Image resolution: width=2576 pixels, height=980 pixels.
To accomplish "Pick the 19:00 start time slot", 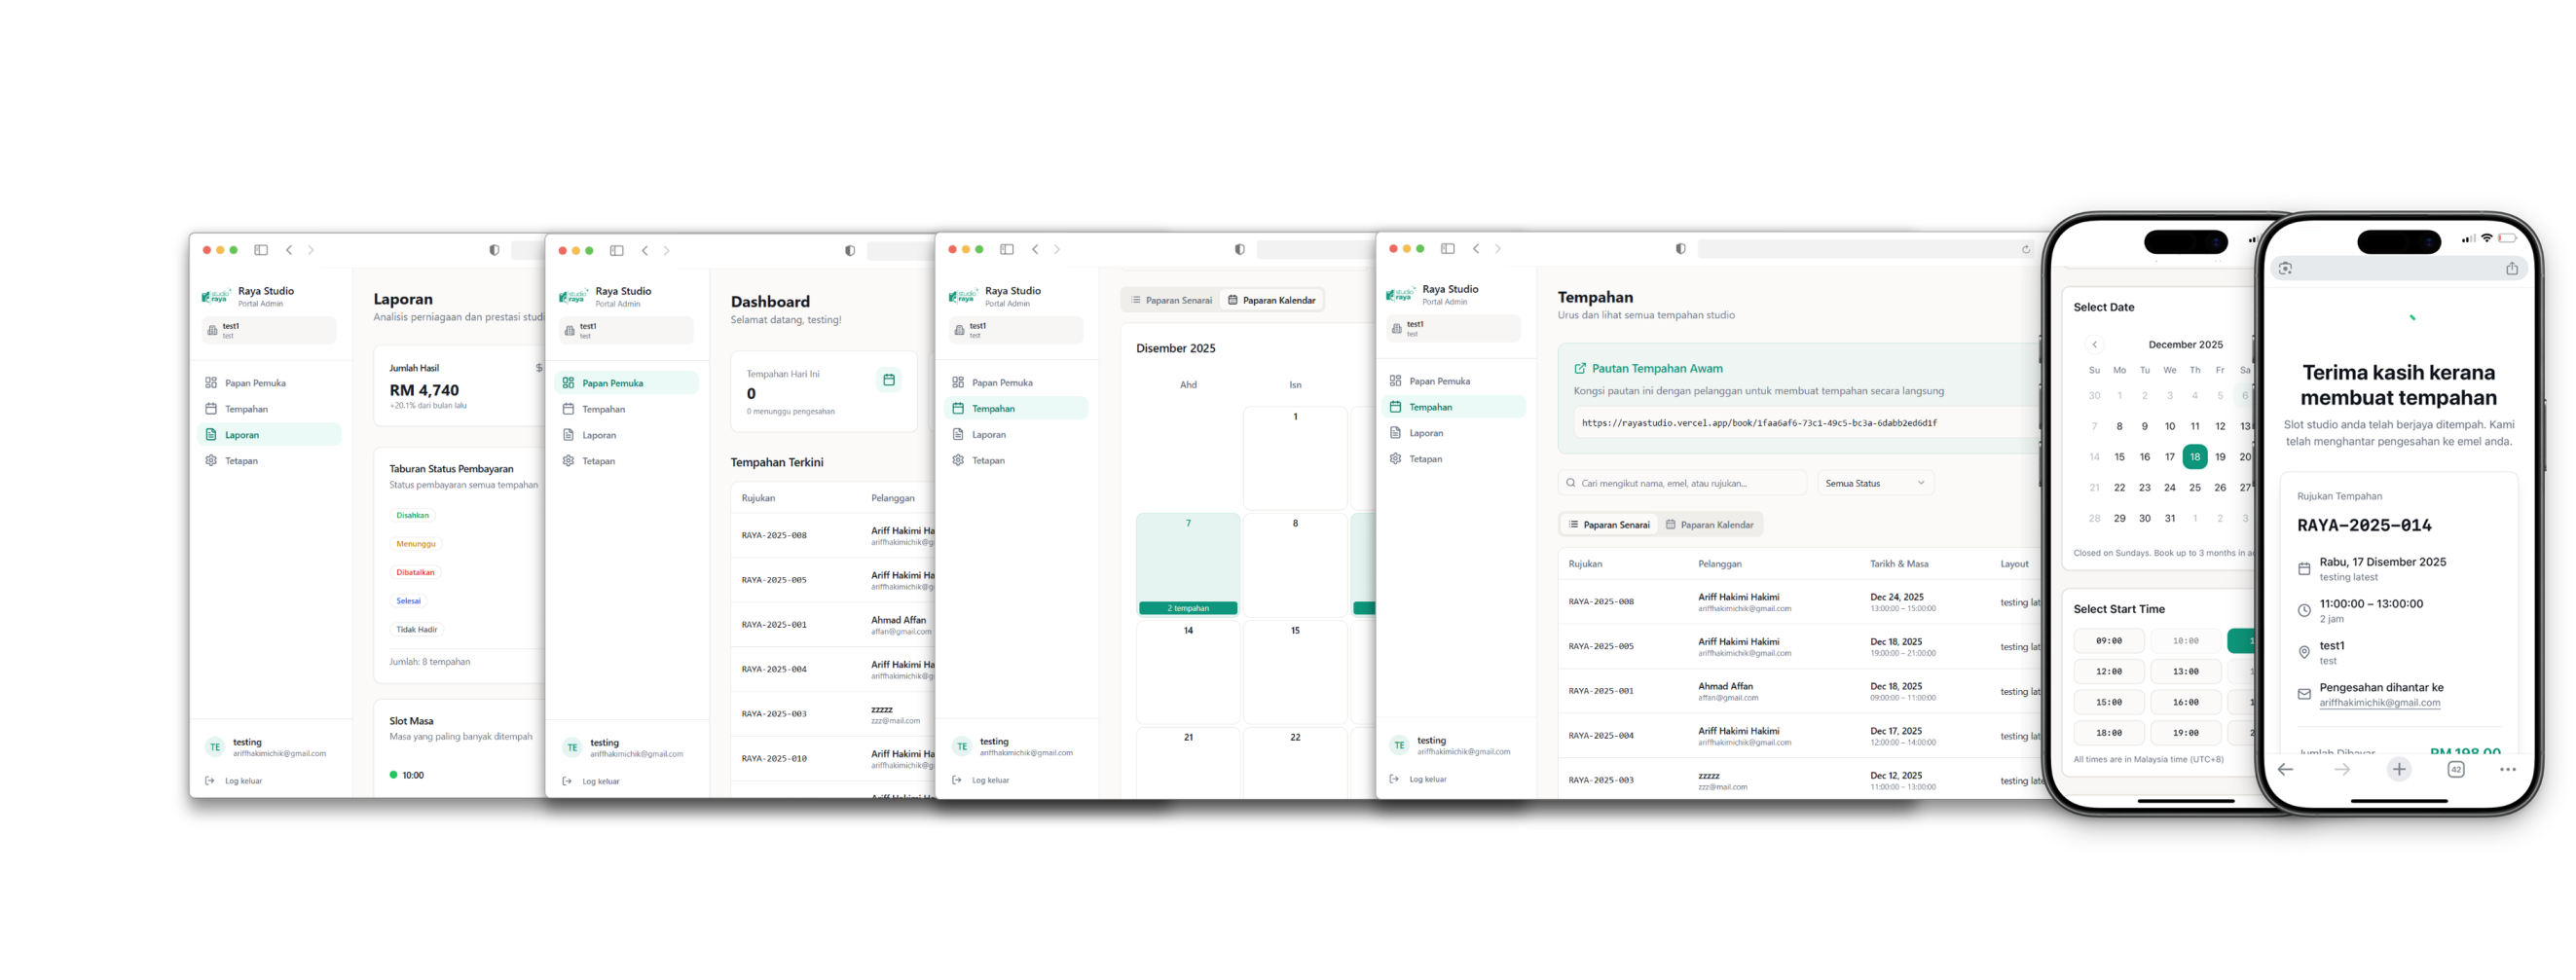I will [2186, 733].
